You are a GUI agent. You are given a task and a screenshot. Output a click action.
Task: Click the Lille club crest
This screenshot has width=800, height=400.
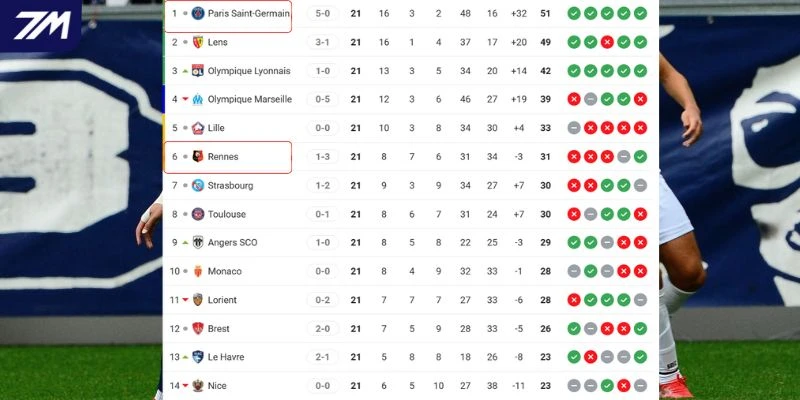coord(197,128)
